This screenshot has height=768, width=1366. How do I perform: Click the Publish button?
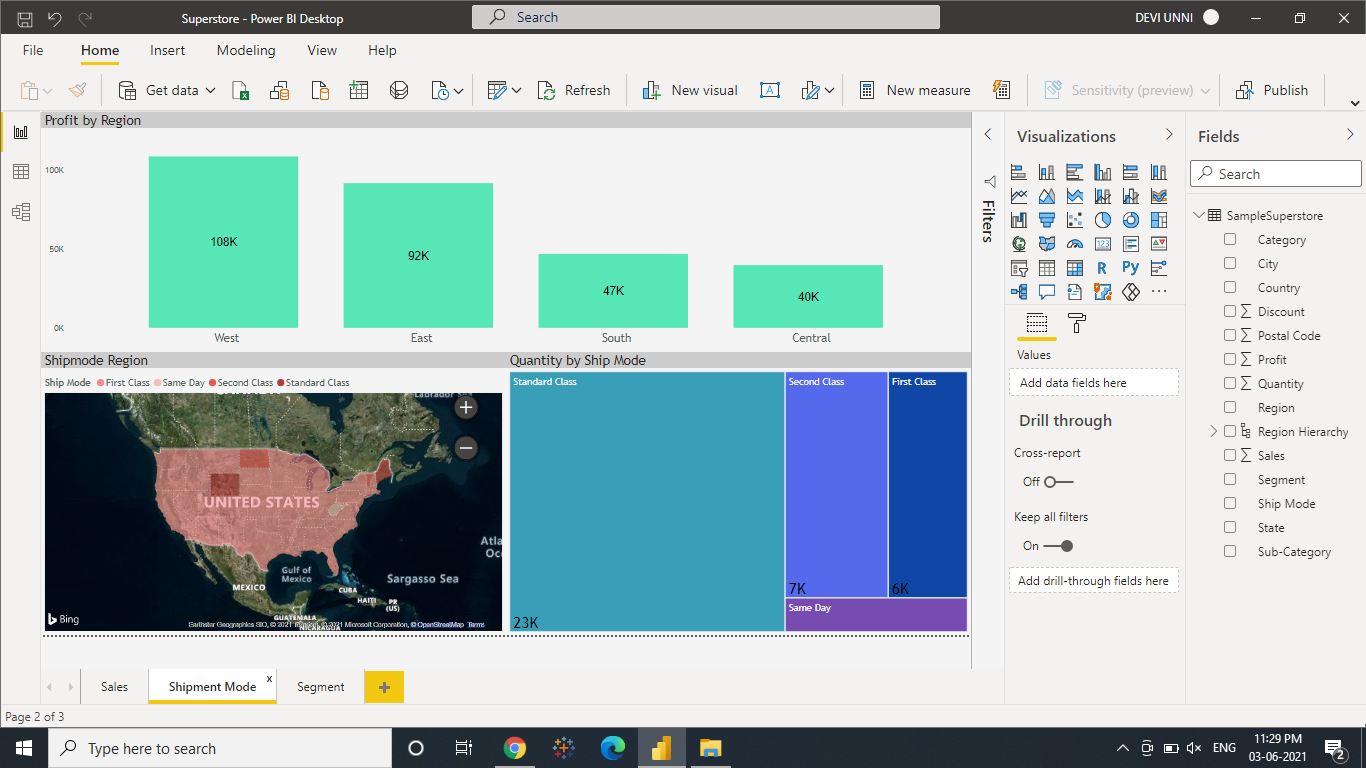pos(1272,90)
